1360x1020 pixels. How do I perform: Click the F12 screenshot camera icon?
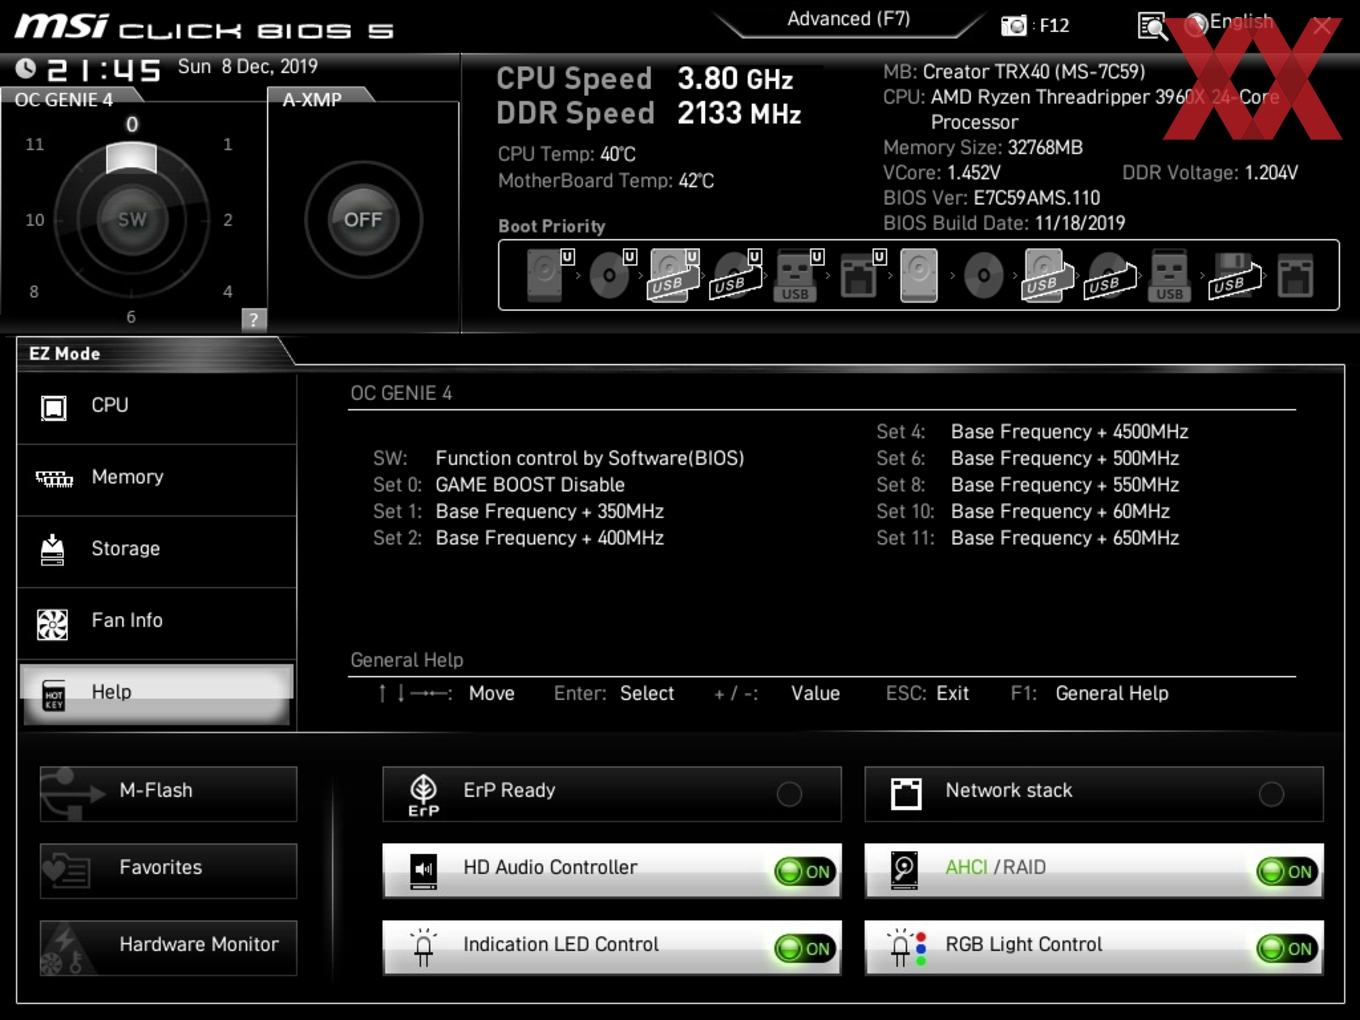point(1013,26)
